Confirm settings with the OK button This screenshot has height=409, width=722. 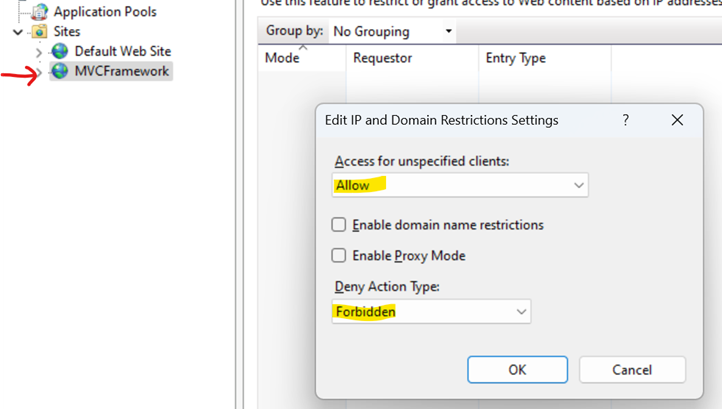point(518,369)
